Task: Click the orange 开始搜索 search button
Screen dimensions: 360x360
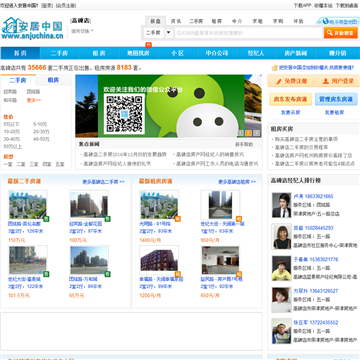Action: pyautogui.click(x=341, y=33)
